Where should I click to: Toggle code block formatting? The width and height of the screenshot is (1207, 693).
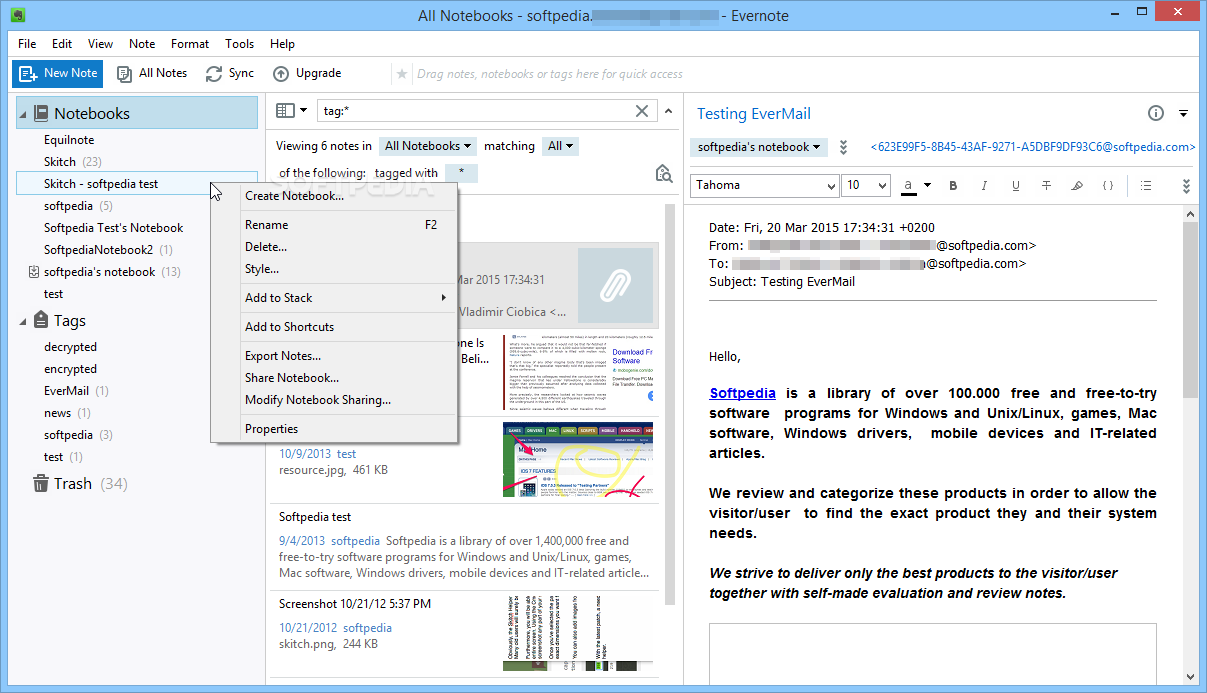click(x=1108, y=186)
